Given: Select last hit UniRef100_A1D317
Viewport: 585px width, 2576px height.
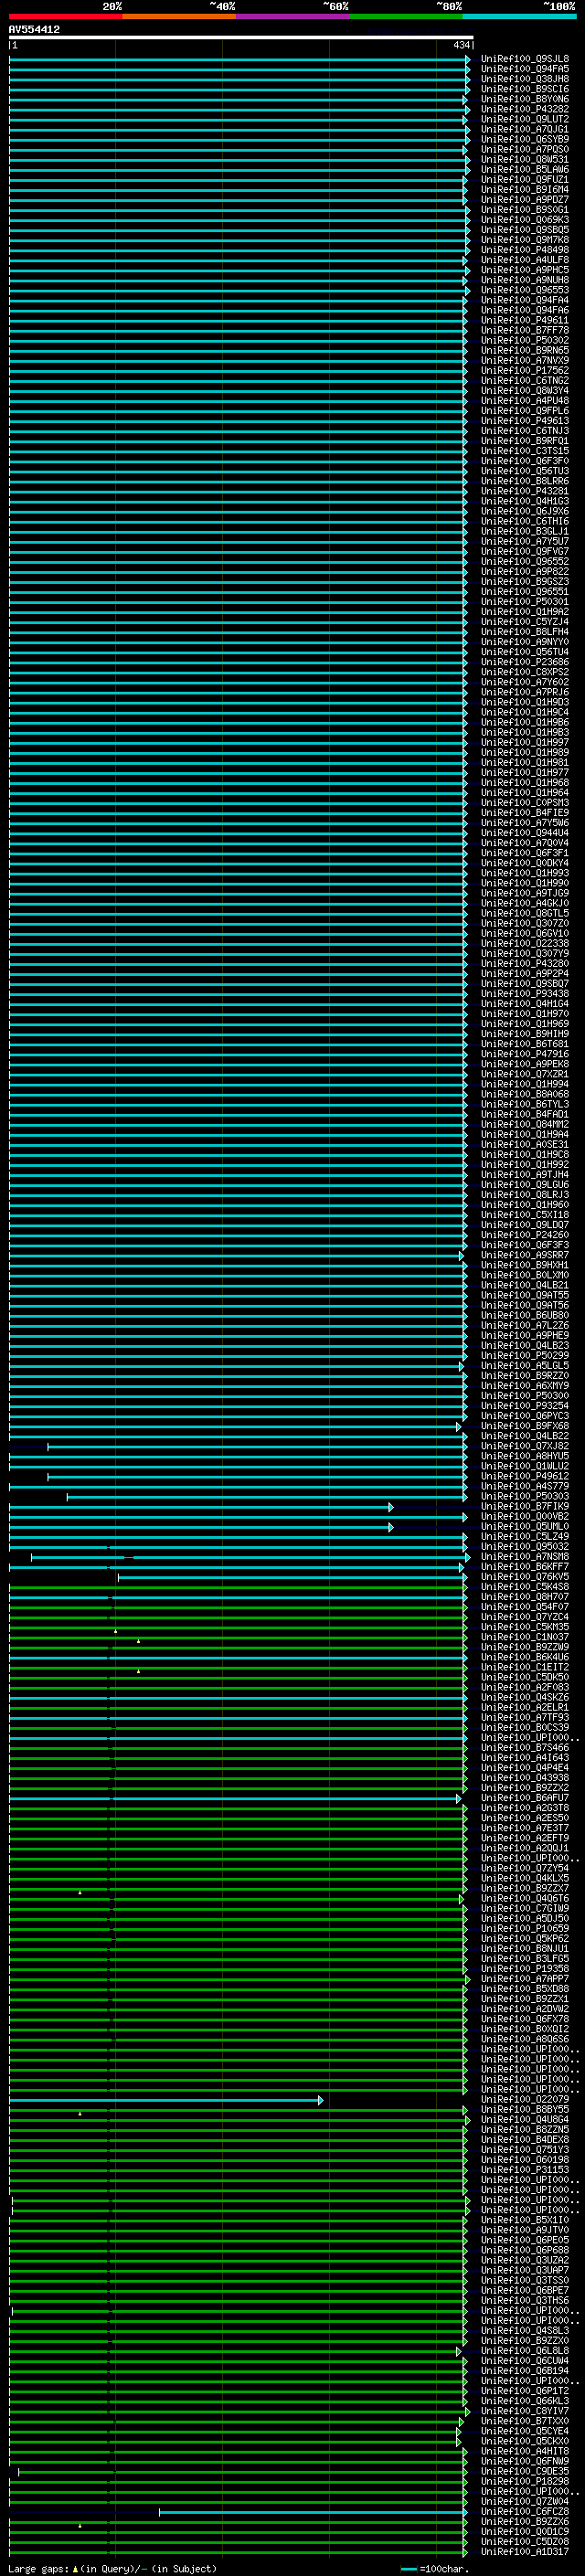Looking at the screenshot, I should coord(524,2551).
